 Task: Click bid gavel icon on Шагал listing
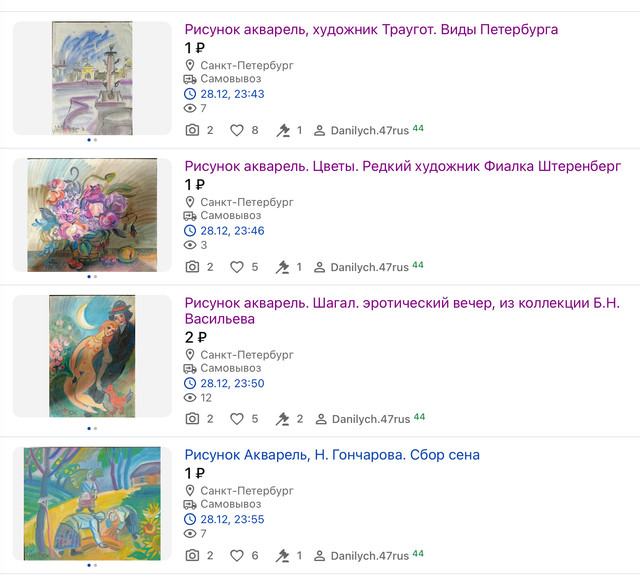(x=282, y=419)
